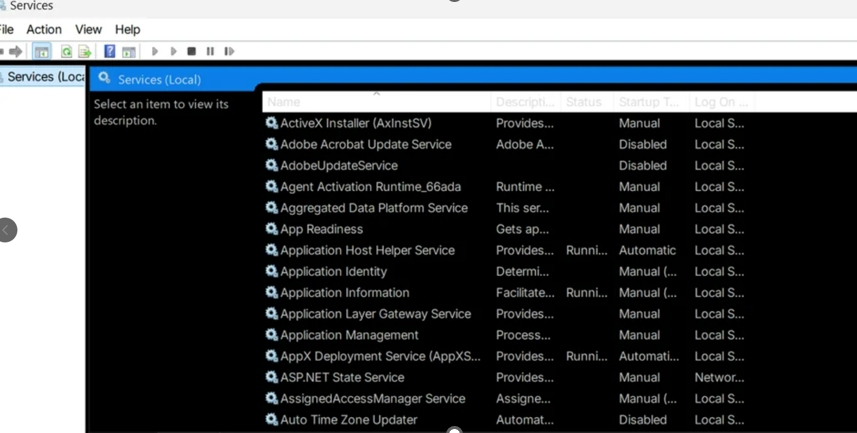Click the Pause Service toolbar icon
The width and height of the screenshot is (857, 433).
(x=210, y=51)
